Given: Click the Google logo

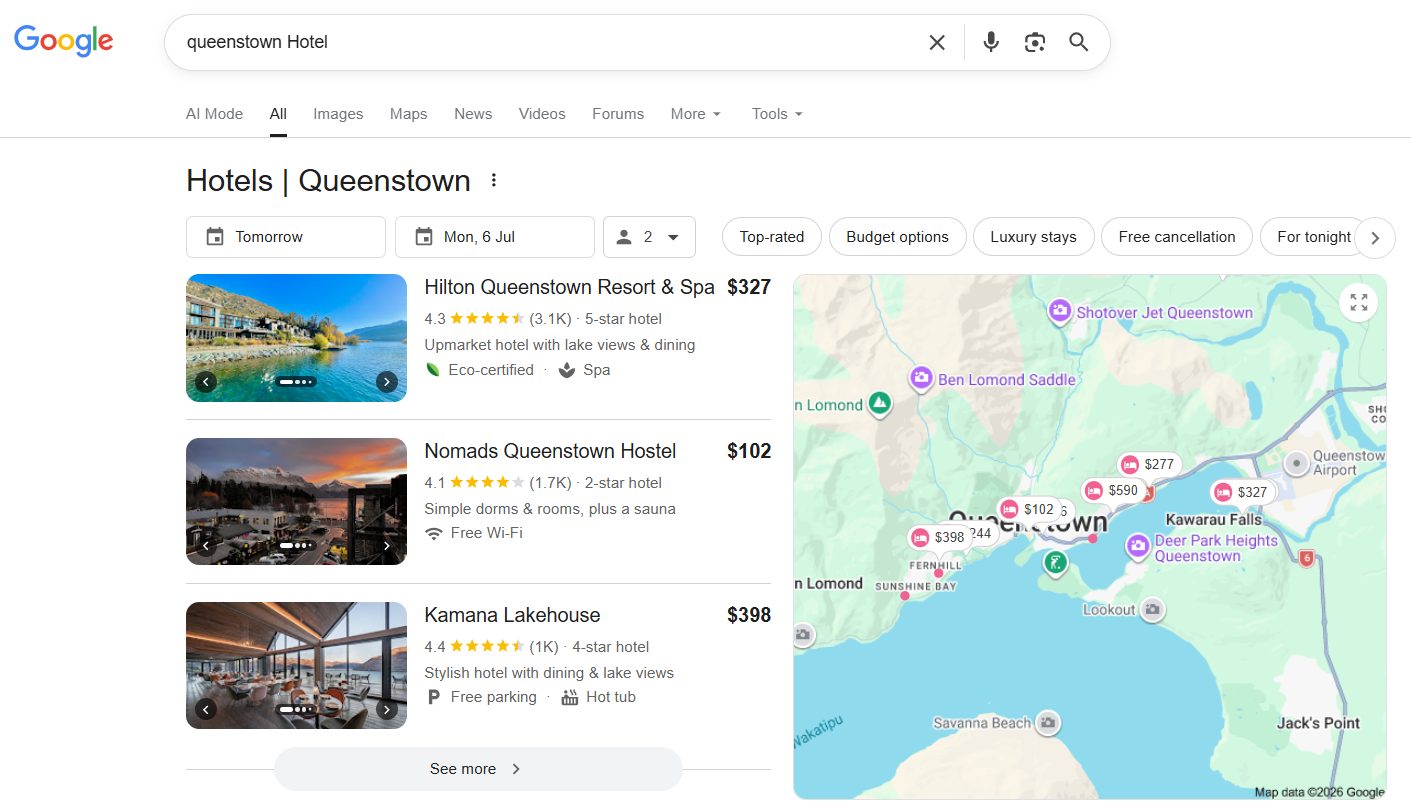Looking at the screenshot, I should 63,41.
